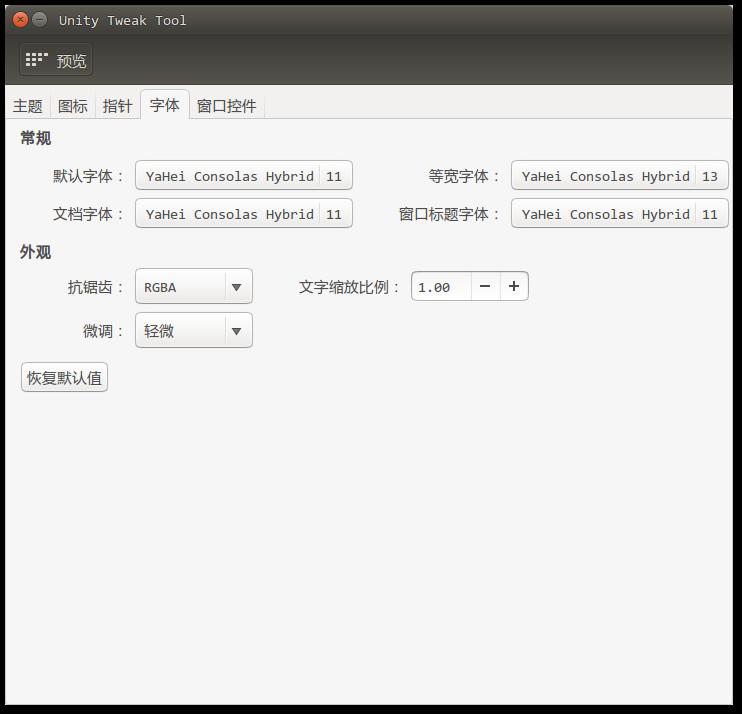Image resolution: width=742 pixels, height=714 pixels.
Task: Decrease text scaling with minus button
Action: point(485,287)
